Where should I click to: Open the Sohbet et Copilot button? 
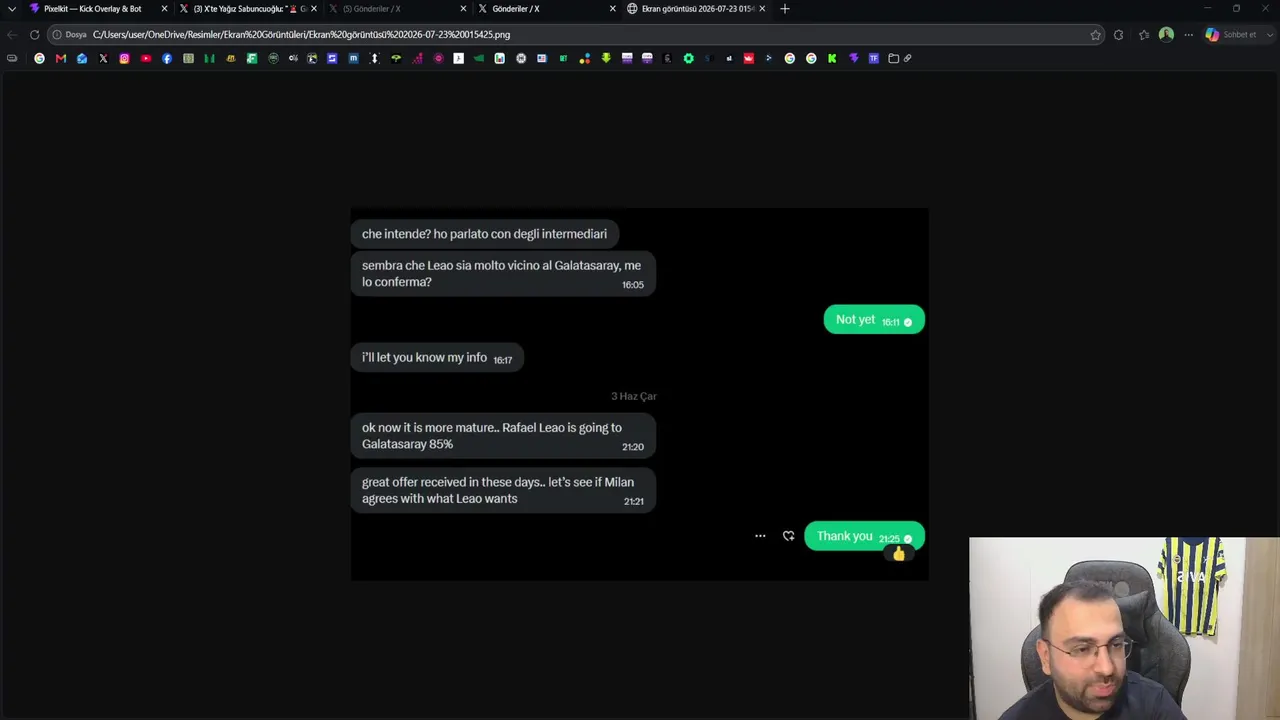pos(1231,34)
